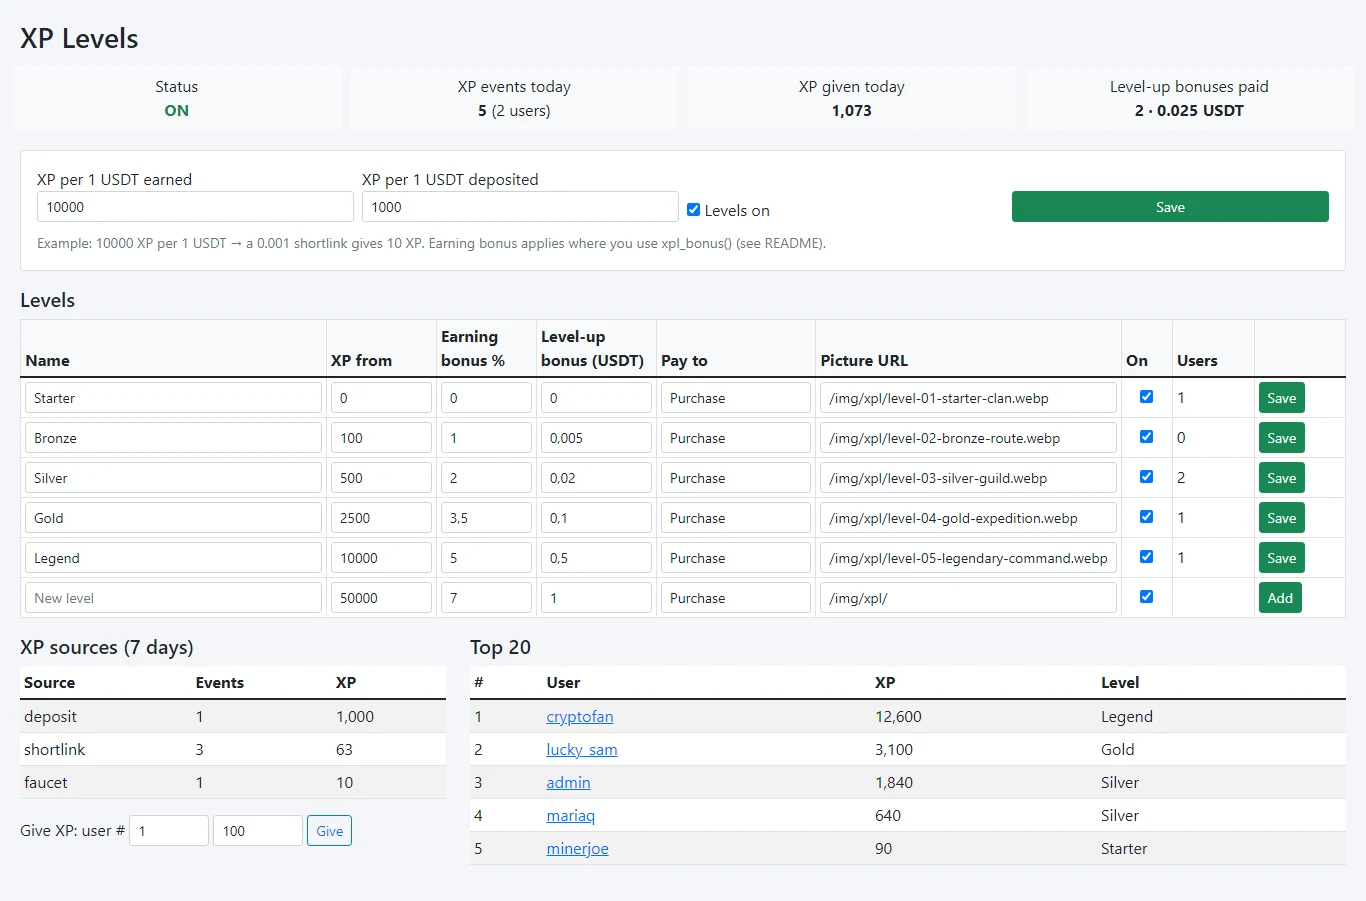The width and height of the screenshot is (1366, 901).
Task: Edit the Legend picture URL field
Action: [x=968, y=558]
